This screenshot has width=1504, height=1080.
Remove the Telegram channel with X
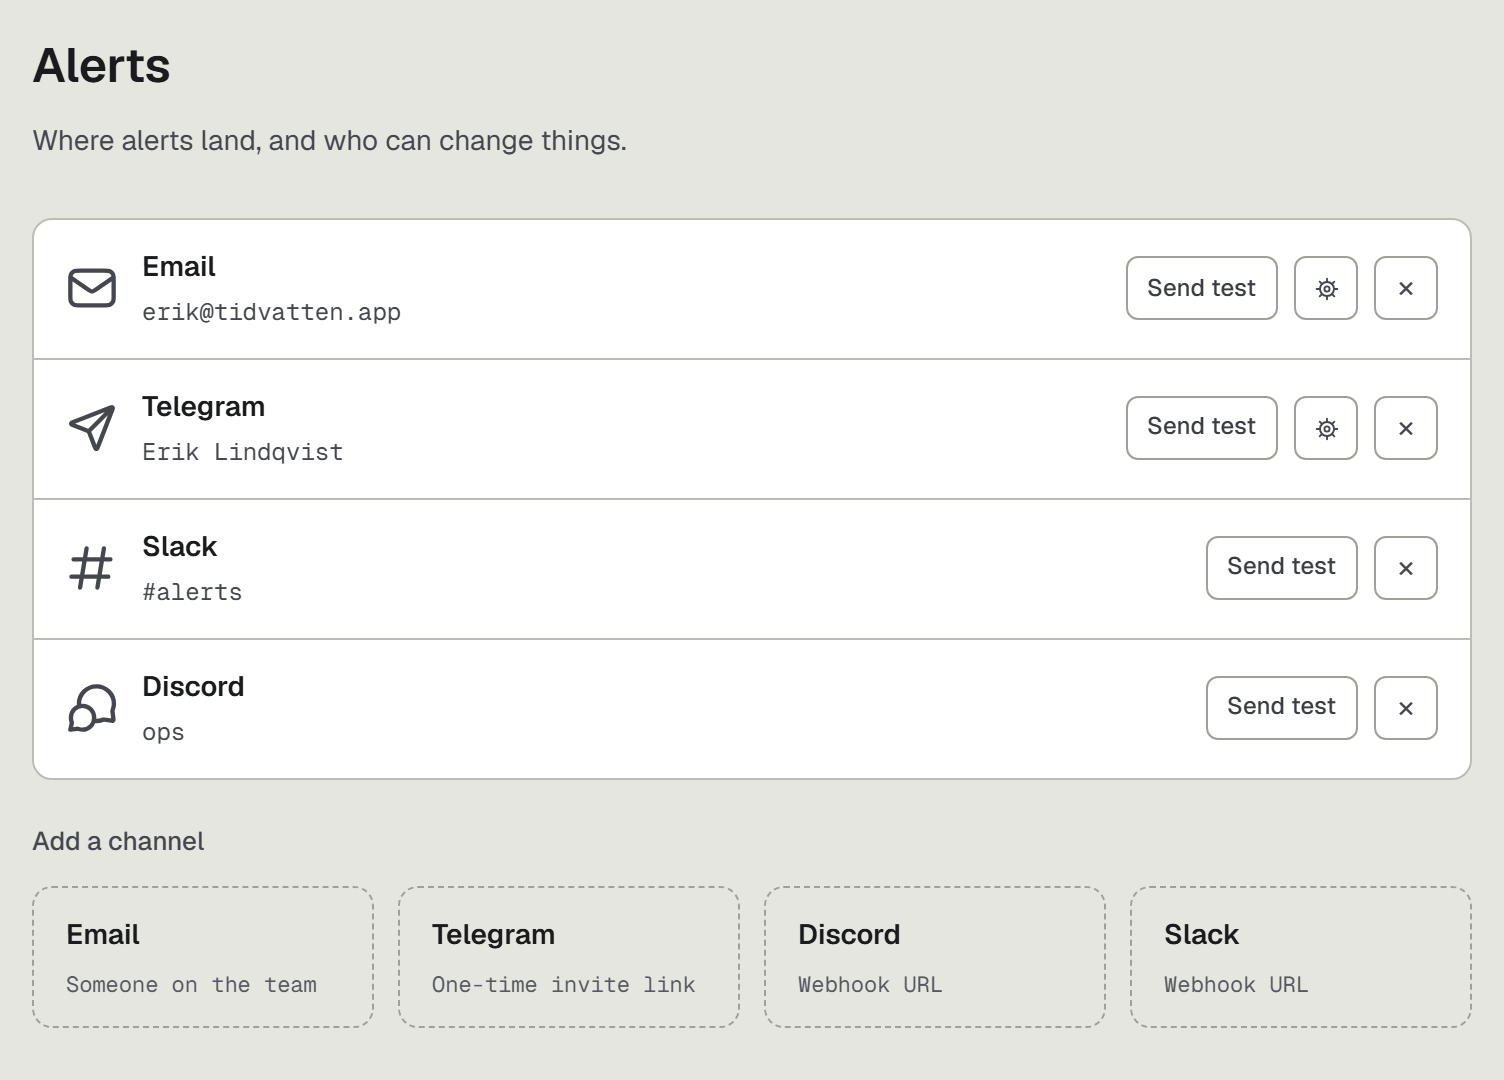1405,428
